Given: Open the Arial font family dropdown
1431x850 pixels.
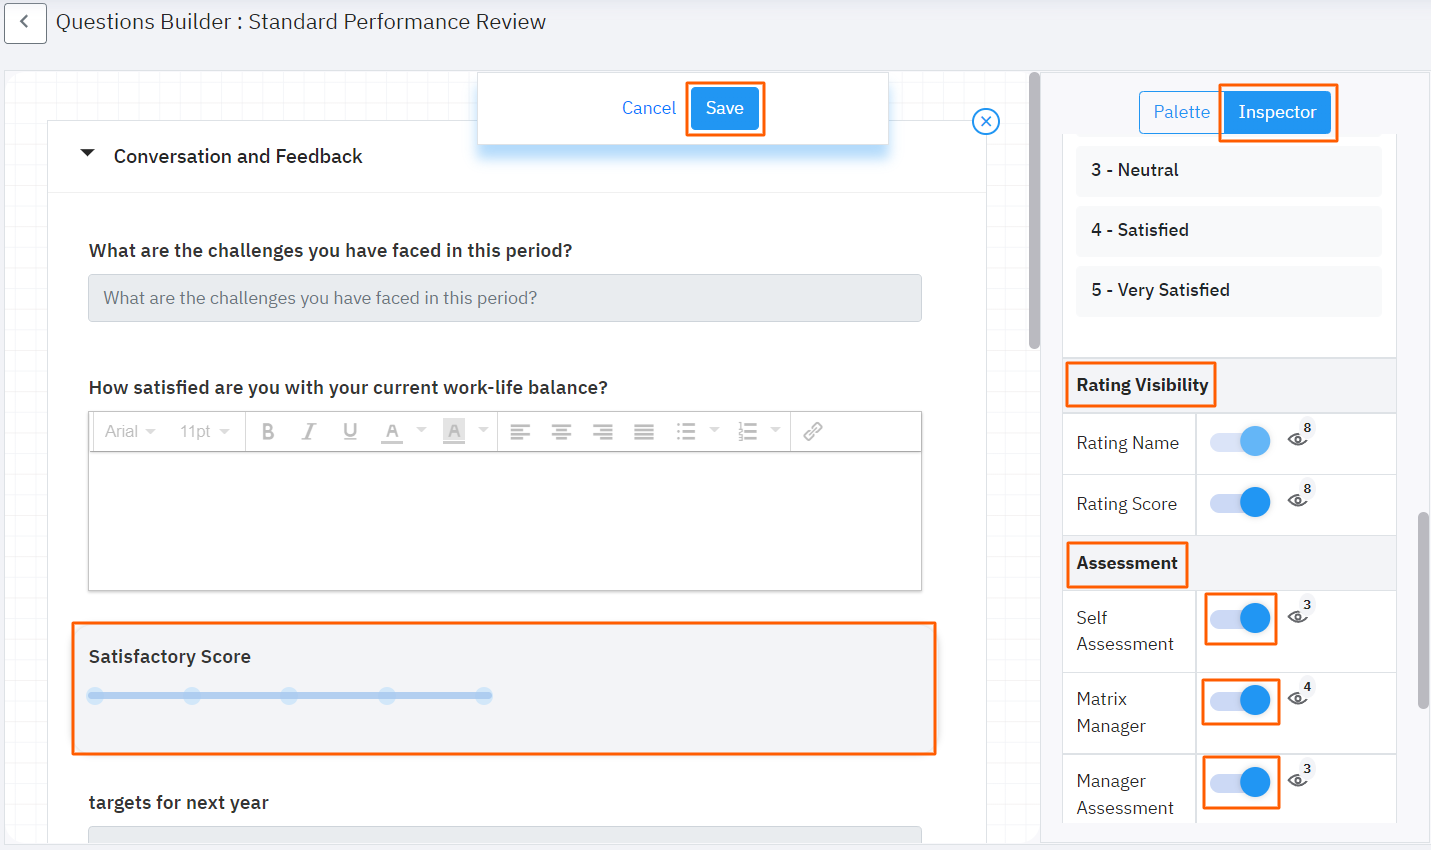Looking at the screenshot, I should (x=129, y=431).
